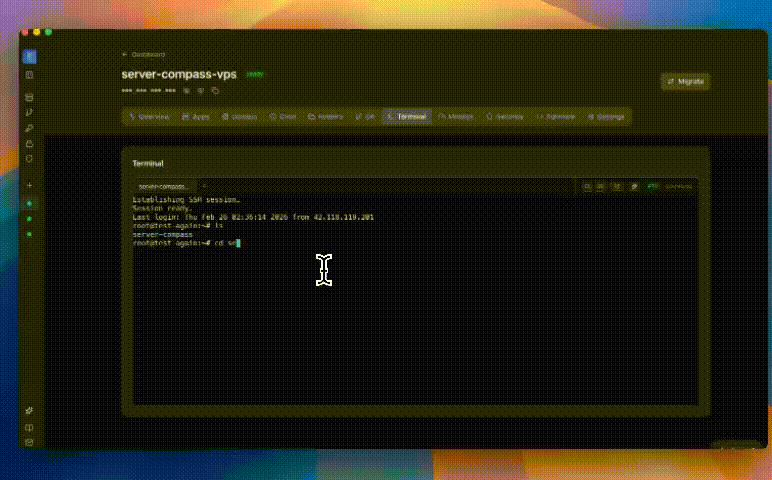Select the highlighted blue icon atop sidebar
The height and width of the screenshot is (480, 772).
(x=29, y=56)
